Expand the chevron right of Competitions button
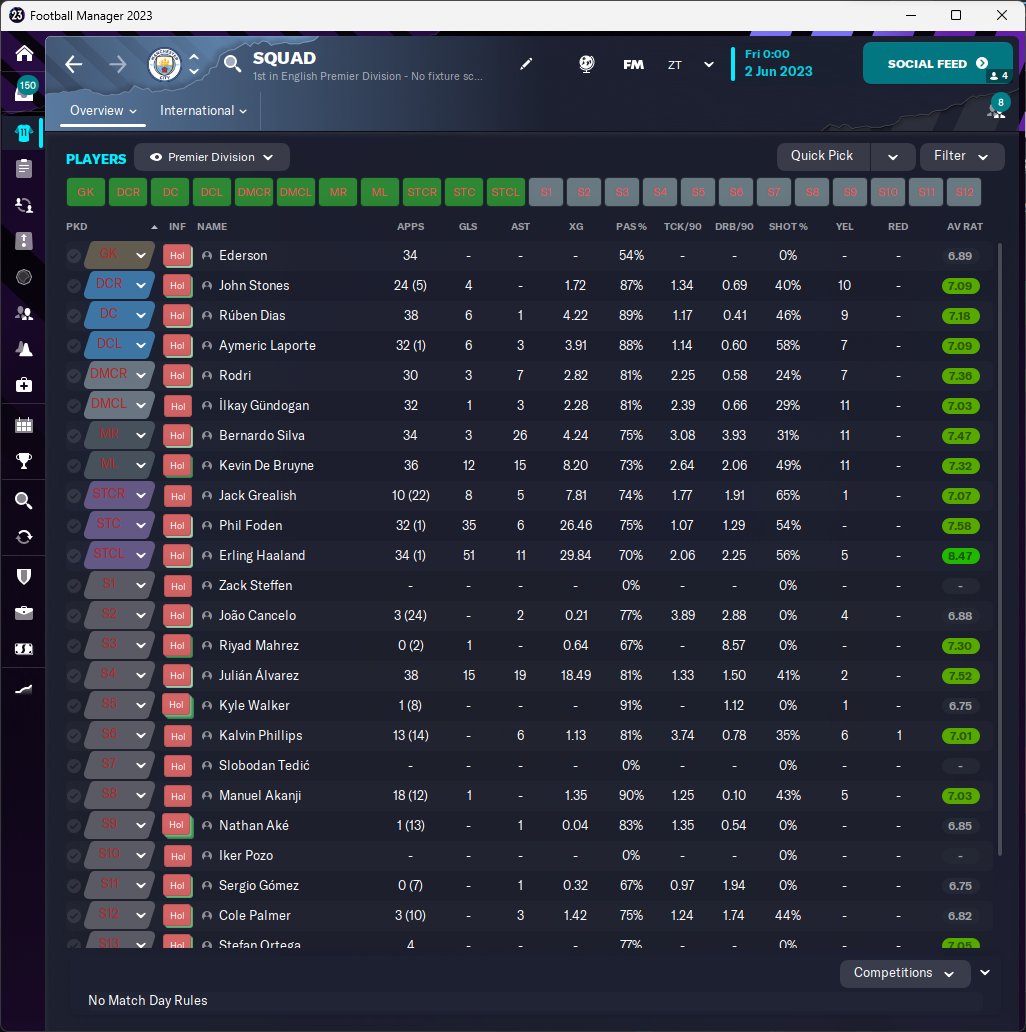The image size is (1026, 1032). pyautogui.click(x=985, y=973)
